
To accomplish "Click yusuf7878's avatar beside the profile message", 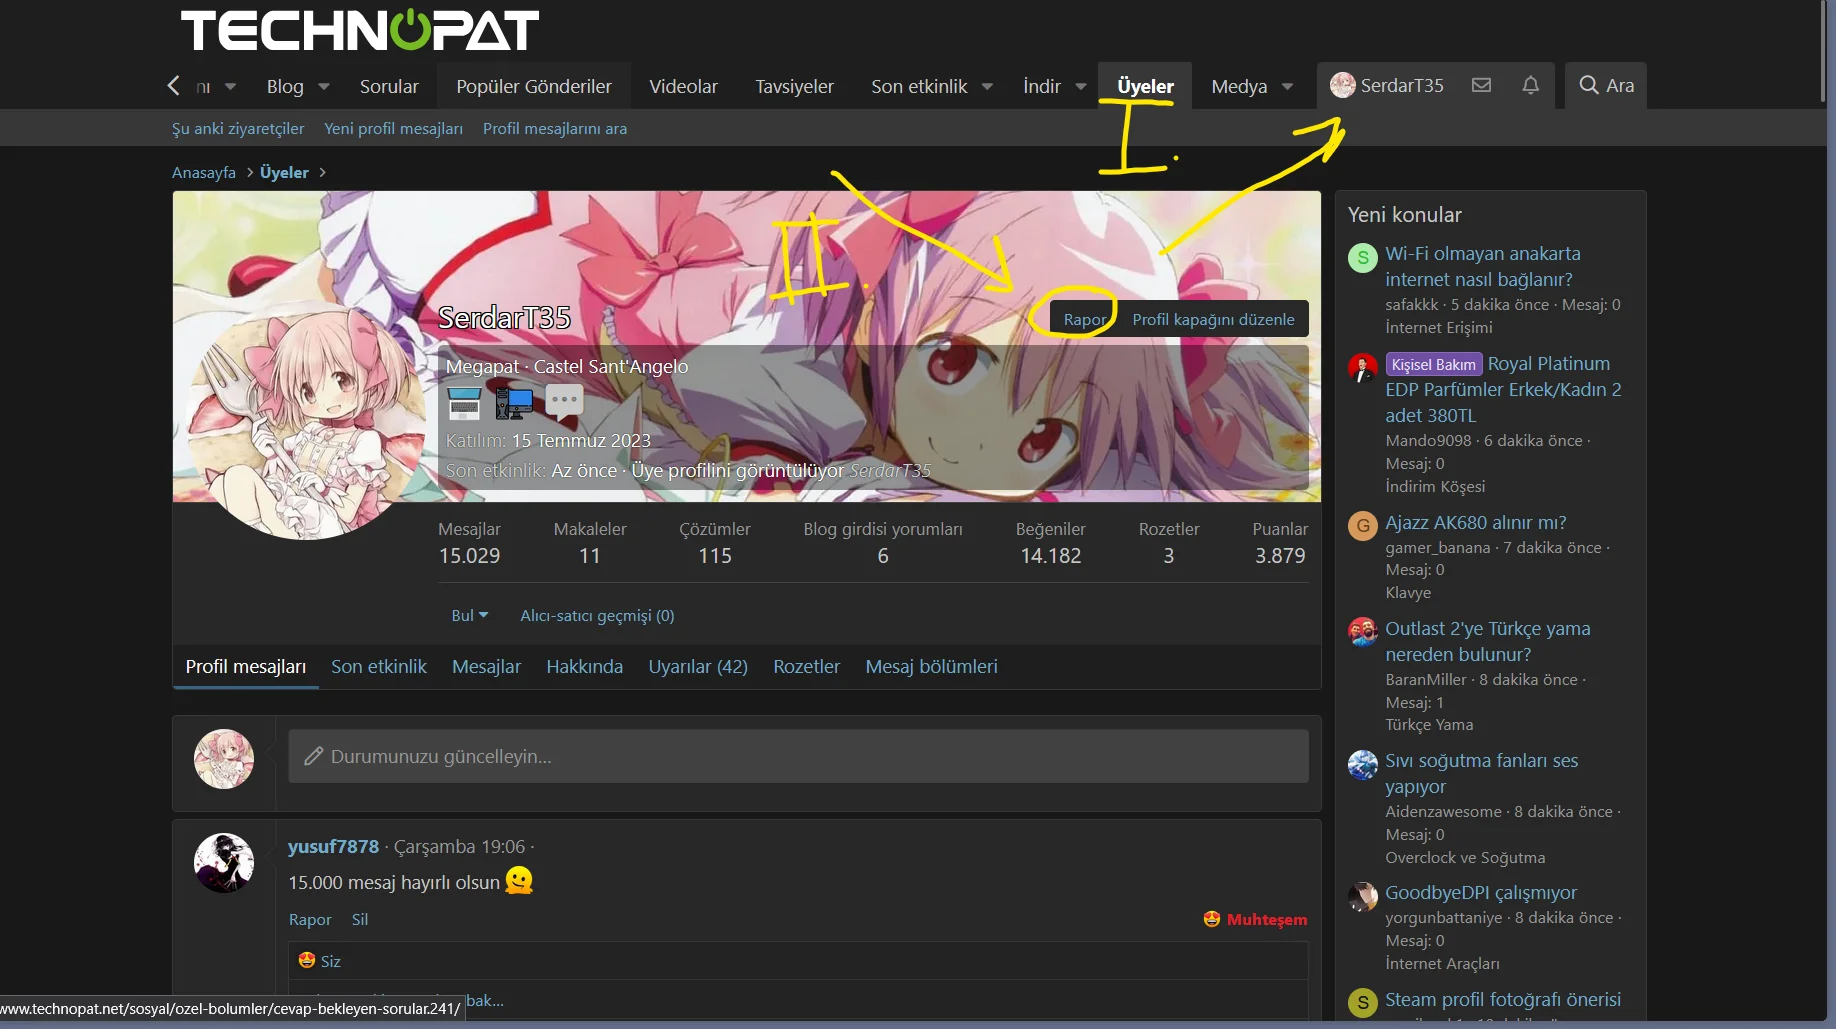I will pos(224,863).
